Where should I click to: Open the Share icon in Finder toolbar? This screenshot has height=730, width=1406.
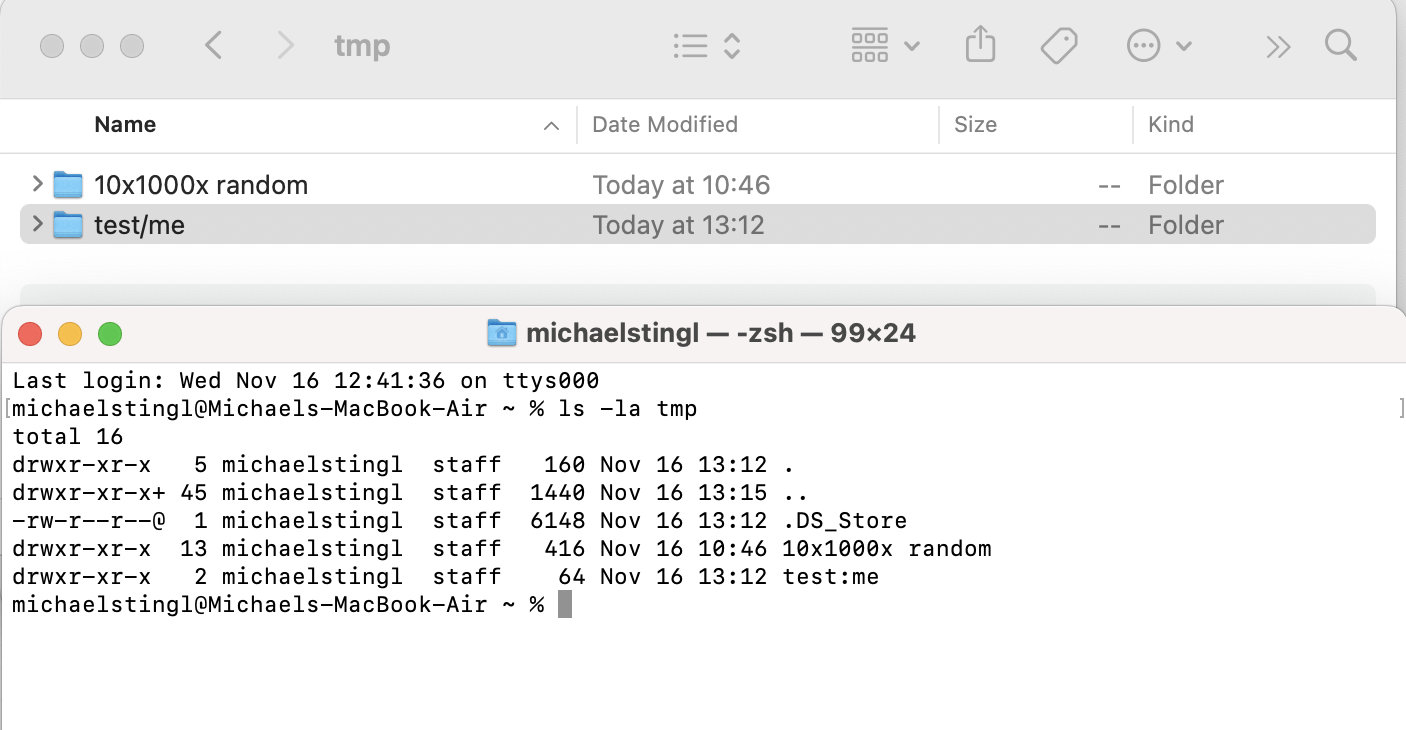(980, 45)
